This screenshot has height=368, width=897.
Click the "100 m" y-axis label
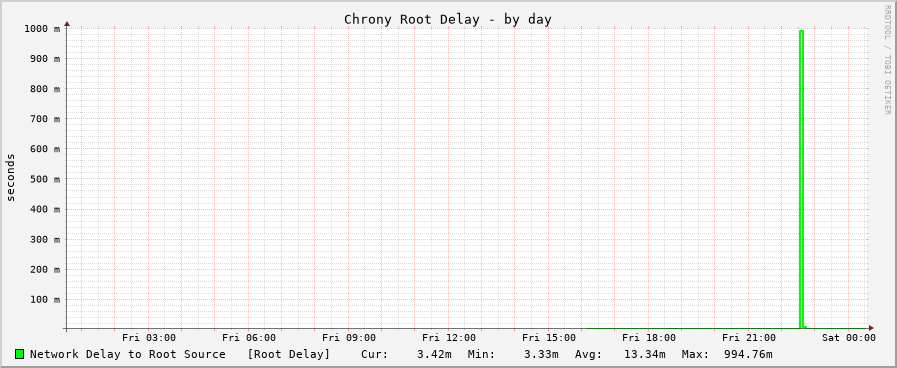point(46,299)
